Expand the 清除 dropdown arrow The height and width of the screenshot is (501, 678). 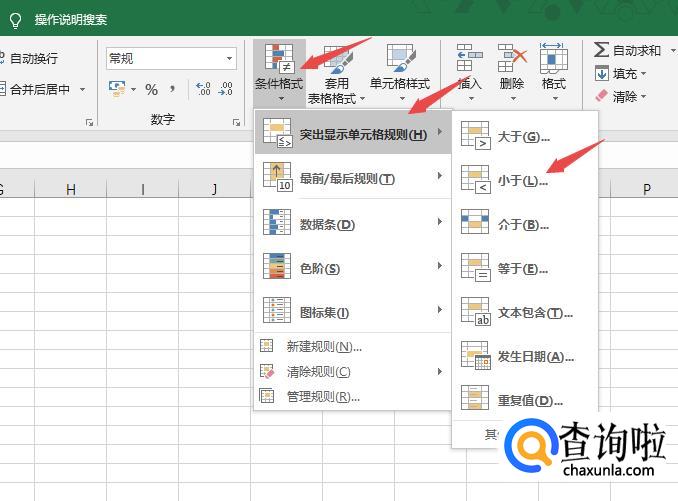point(643,96)
